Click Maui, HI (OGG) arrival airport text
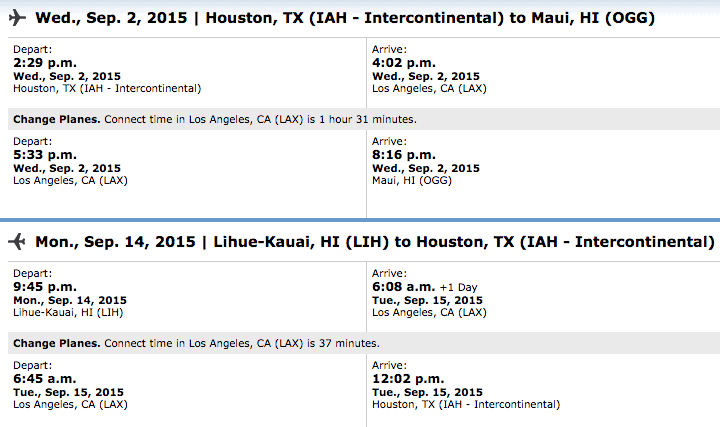Screen dimensions: 720x427 (x=412, y=180)
